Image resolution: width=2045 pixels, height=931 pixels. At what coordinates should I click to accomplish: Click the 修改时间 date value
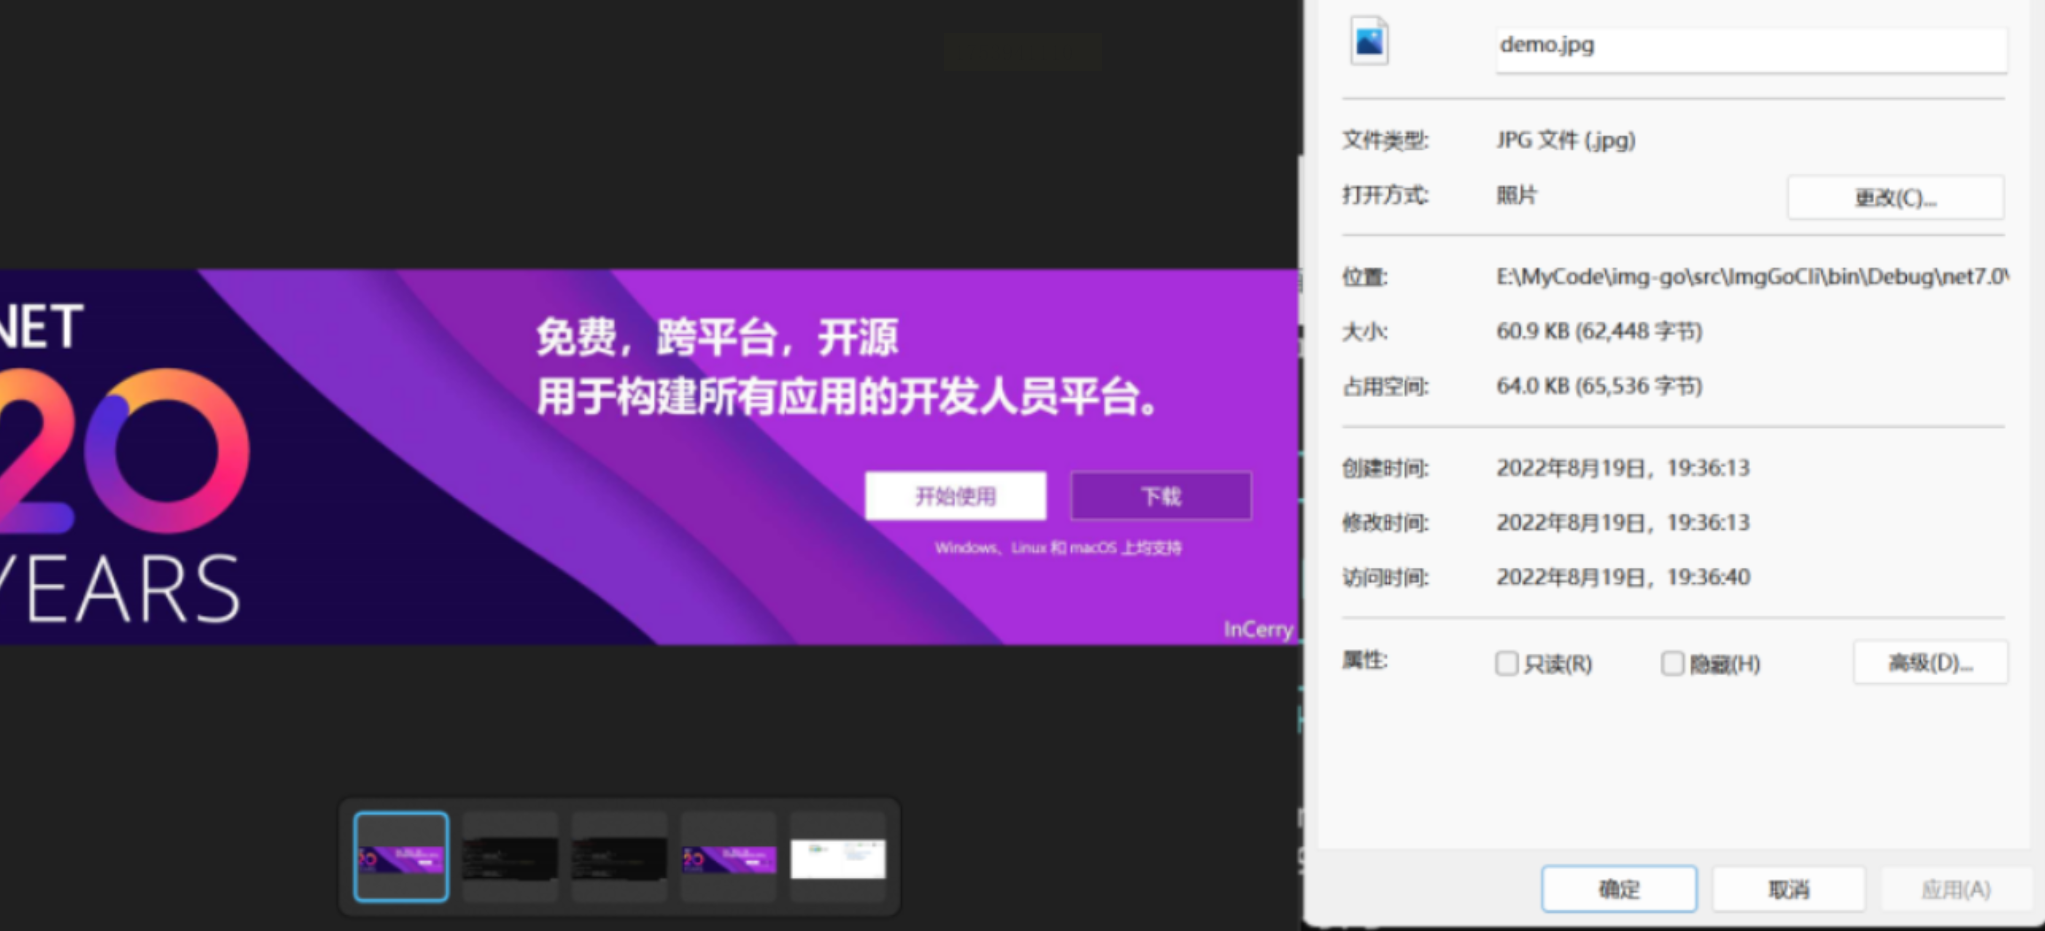click(x=1623, y=523)
